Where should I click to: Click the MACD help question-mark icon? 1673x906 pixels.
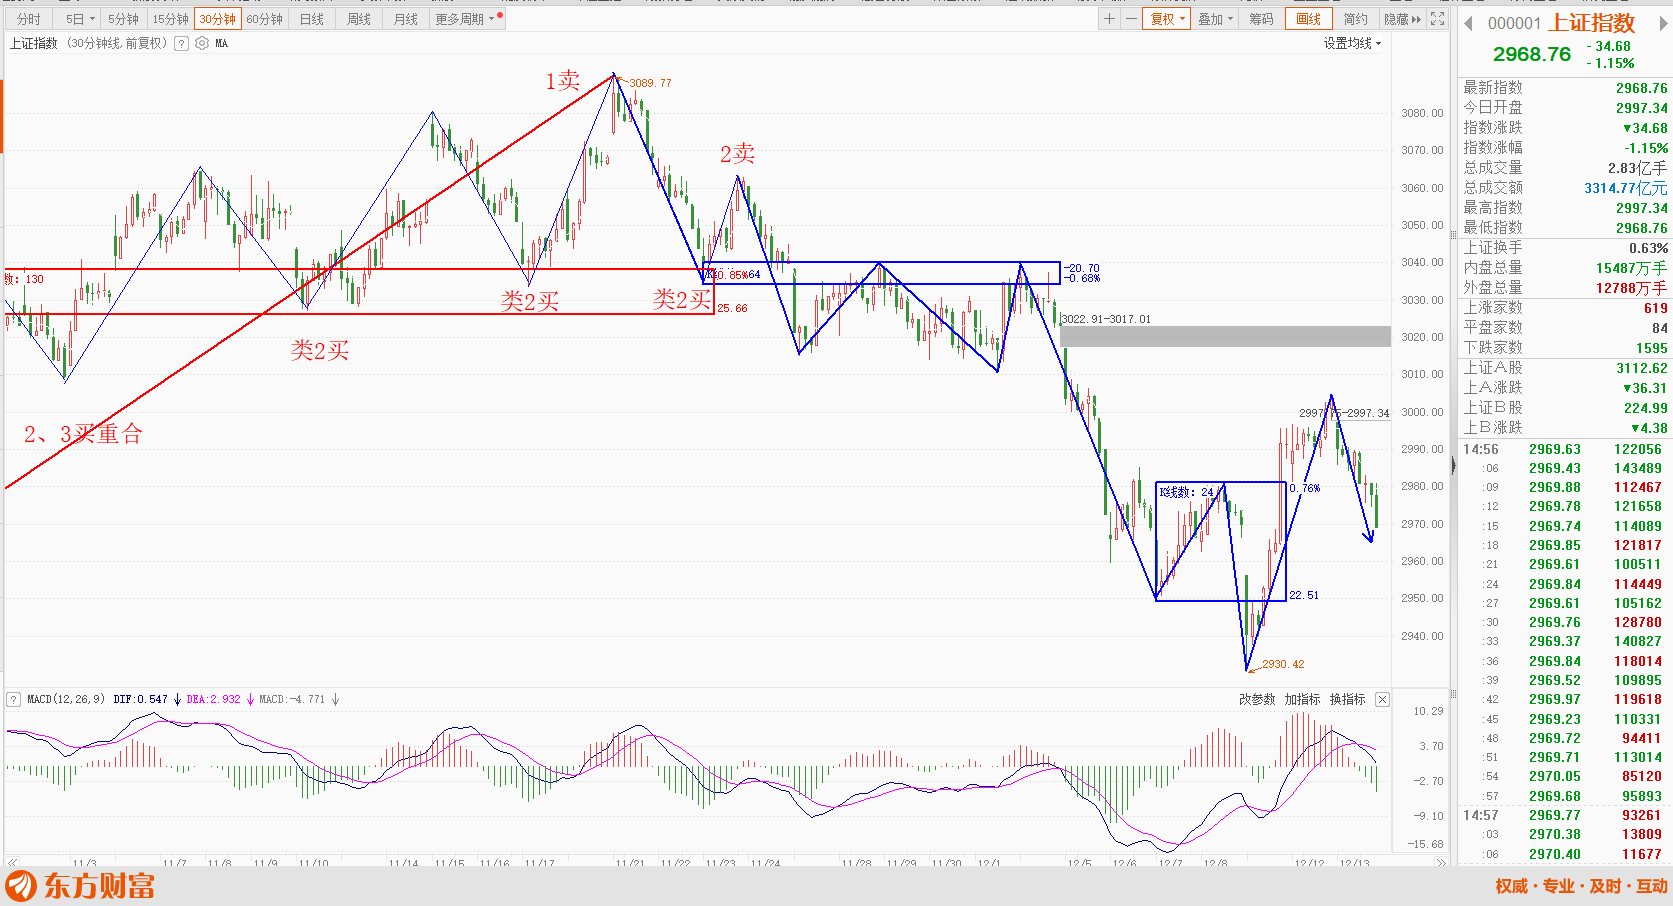14,699
